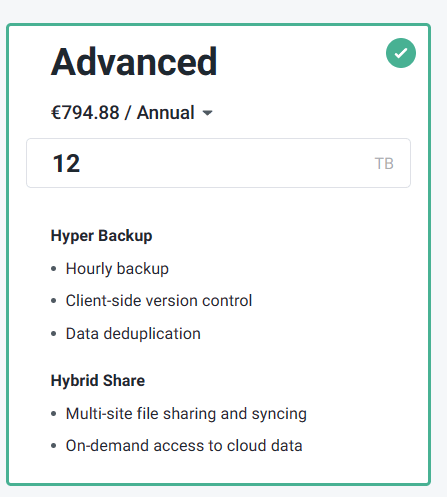
Task: Click the TB unit label
Action: coord(384,164)
